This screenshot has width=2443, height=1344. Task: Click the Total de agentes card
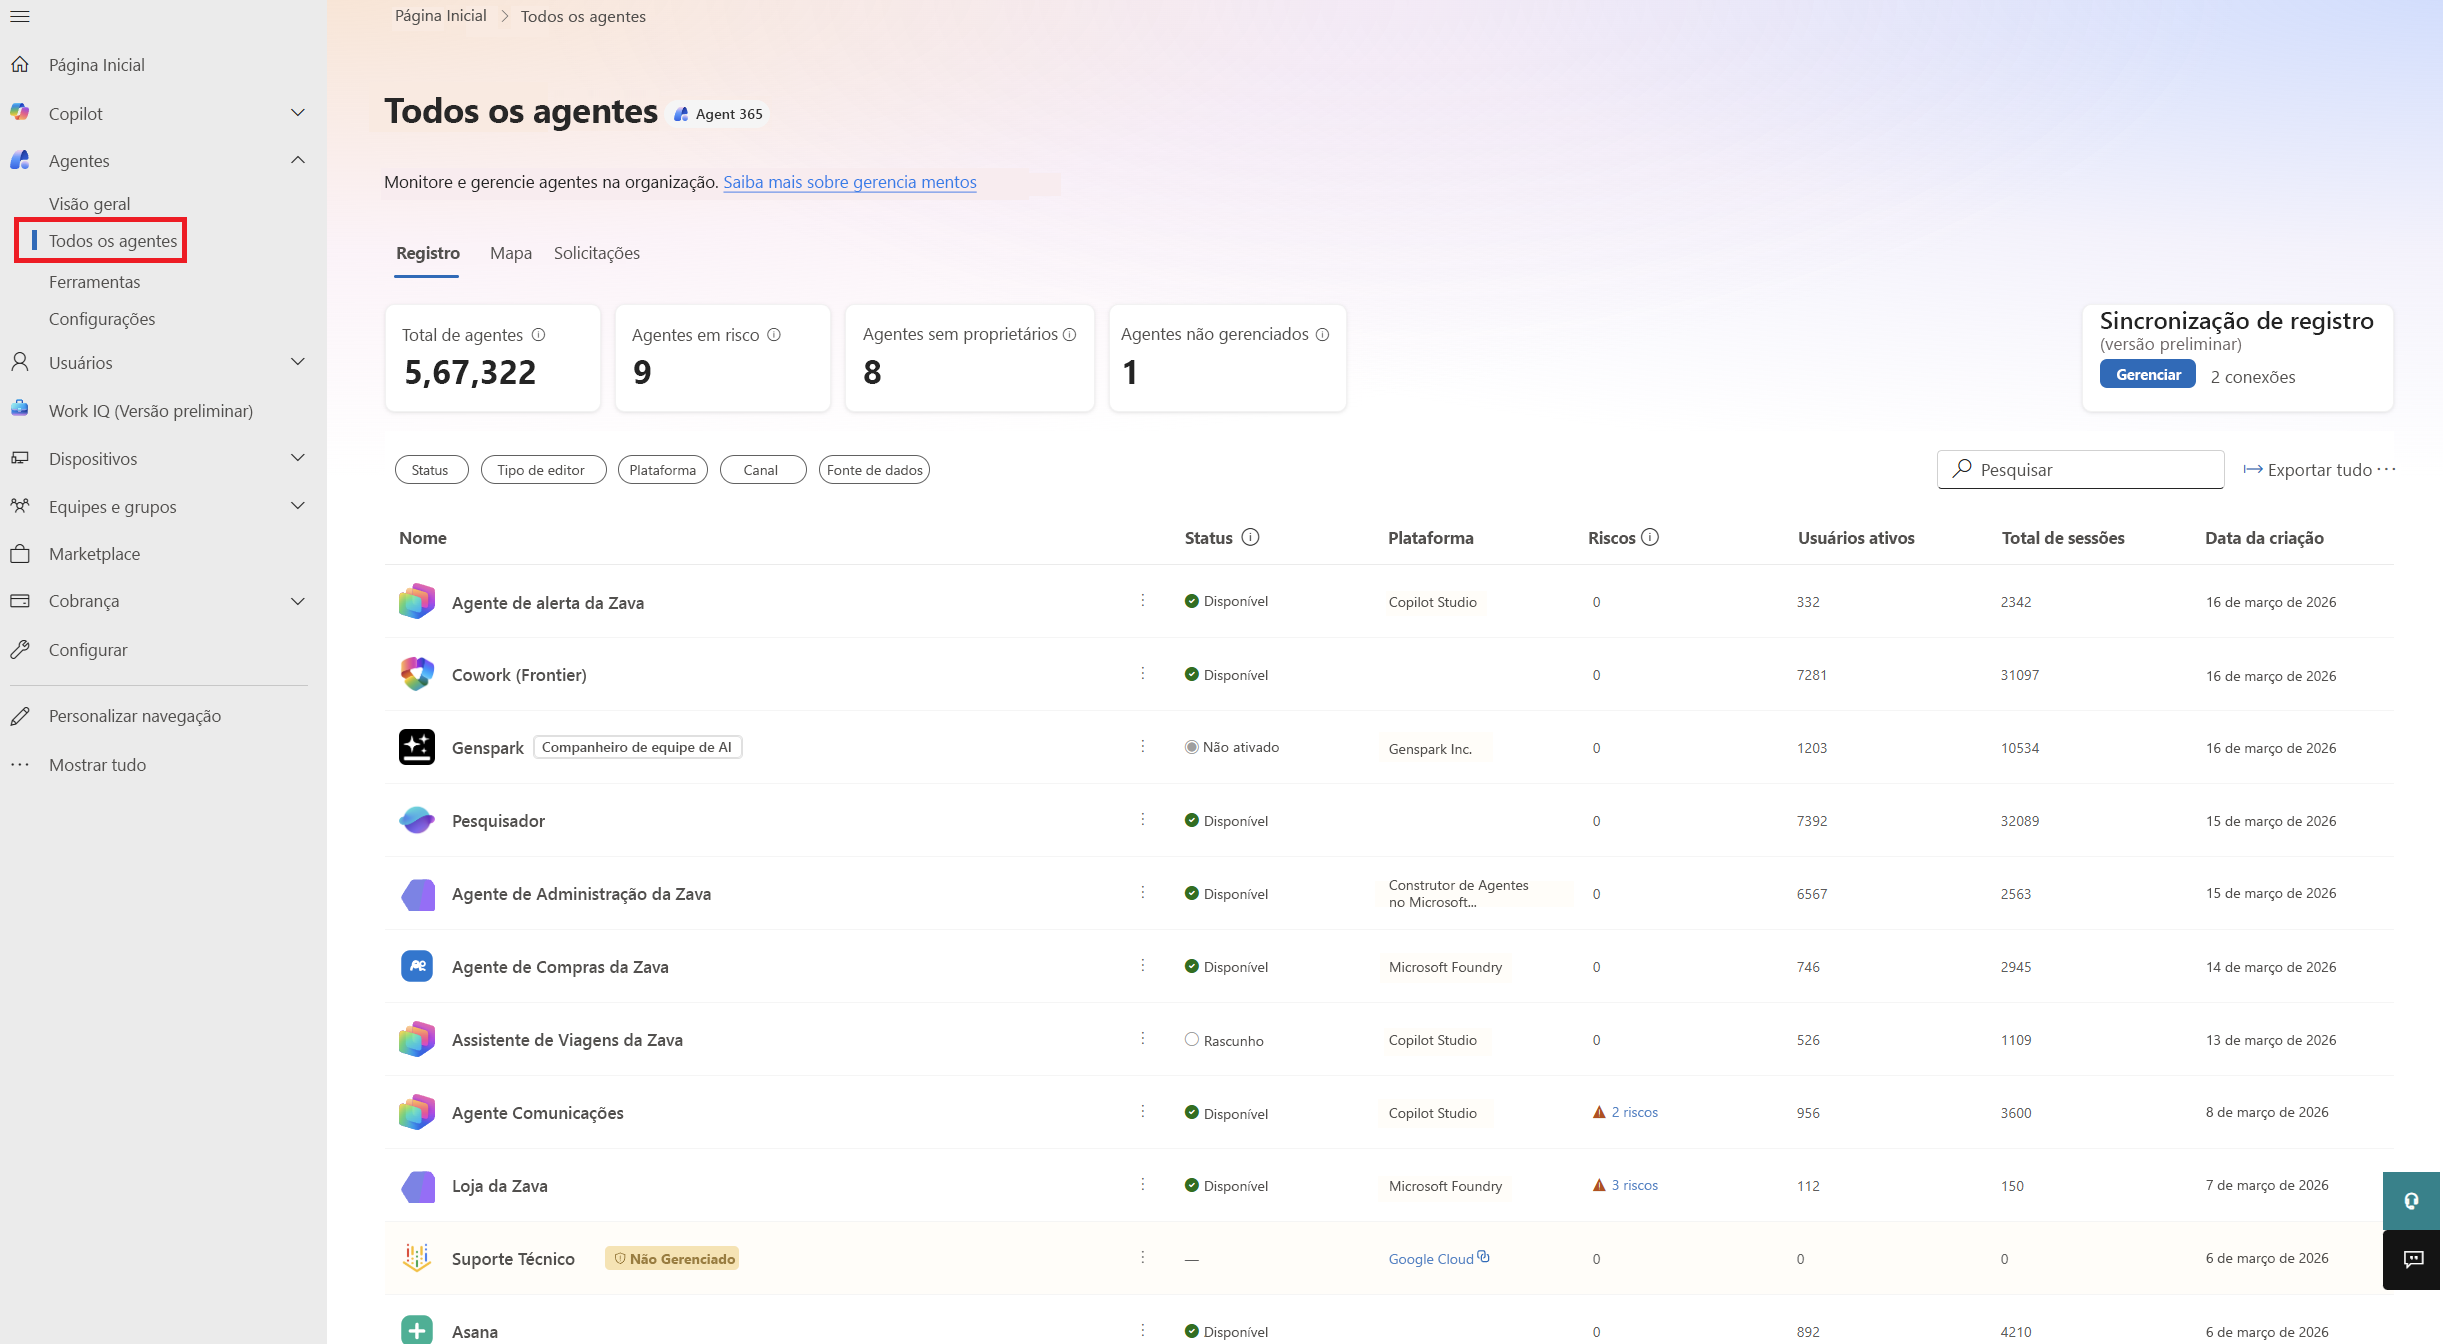click(493, 358)
